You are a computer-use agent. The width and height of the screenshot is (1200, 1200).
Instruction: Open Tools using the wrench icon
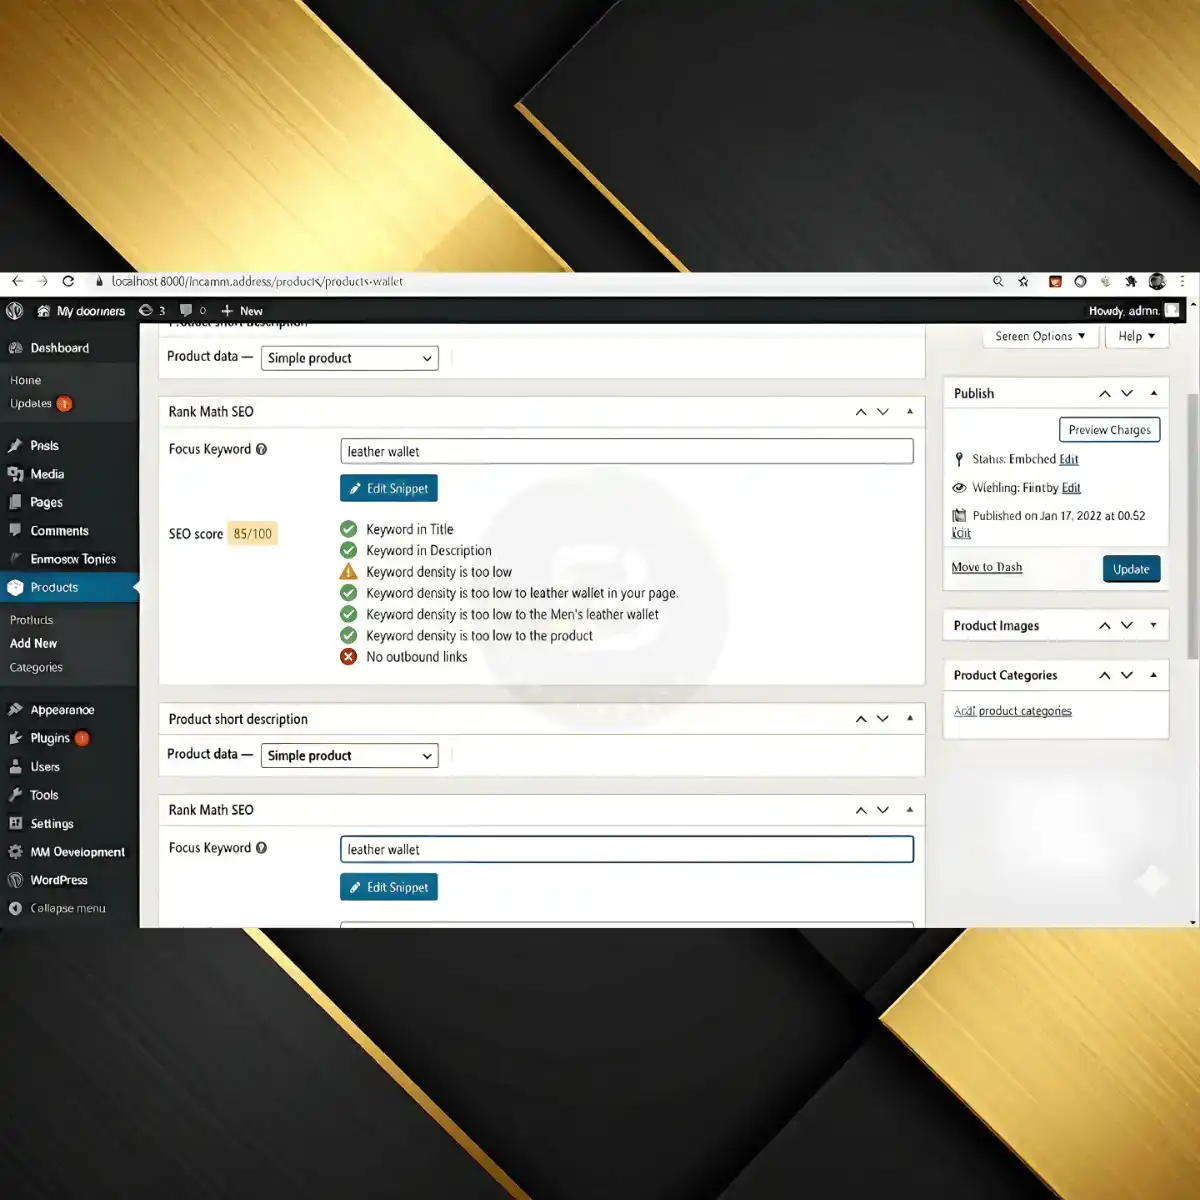click(x=15, y=795)
